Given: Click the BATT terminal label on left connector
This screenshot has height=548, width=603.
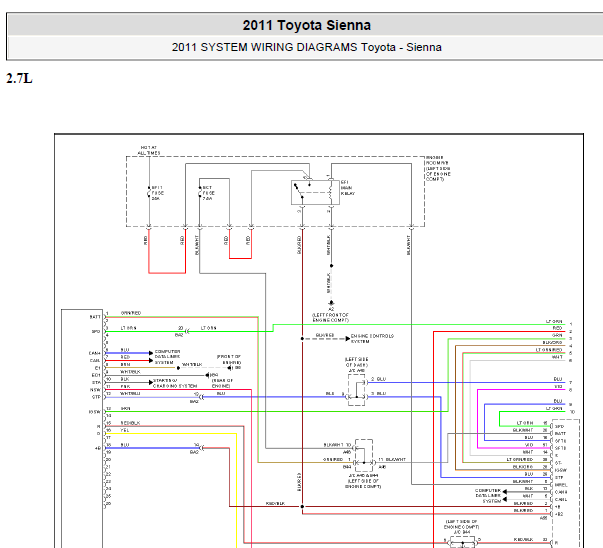Looking at the screenshot, I should (95, 317).
